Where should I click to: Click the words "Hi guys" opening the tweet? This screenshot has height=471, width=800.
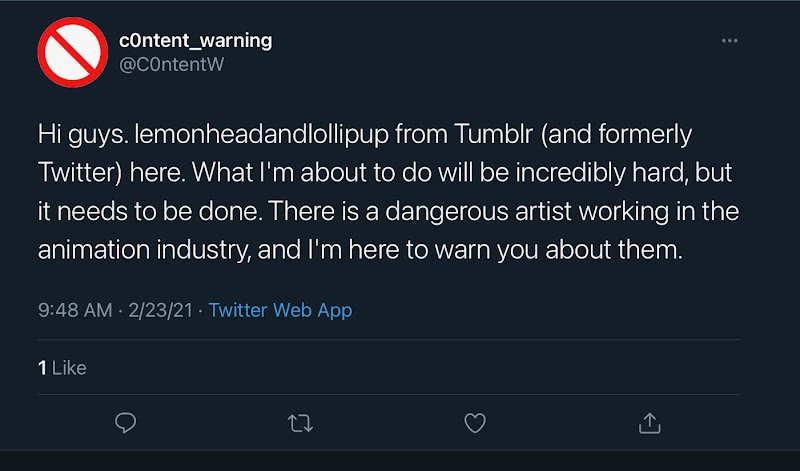[83, 135]
